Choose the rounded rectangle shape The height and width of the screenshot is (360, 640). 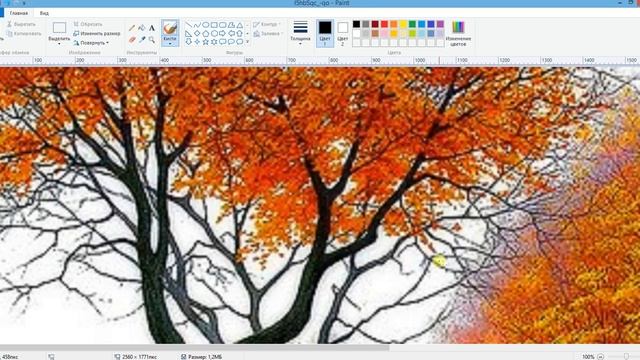(x=223, y=25)
